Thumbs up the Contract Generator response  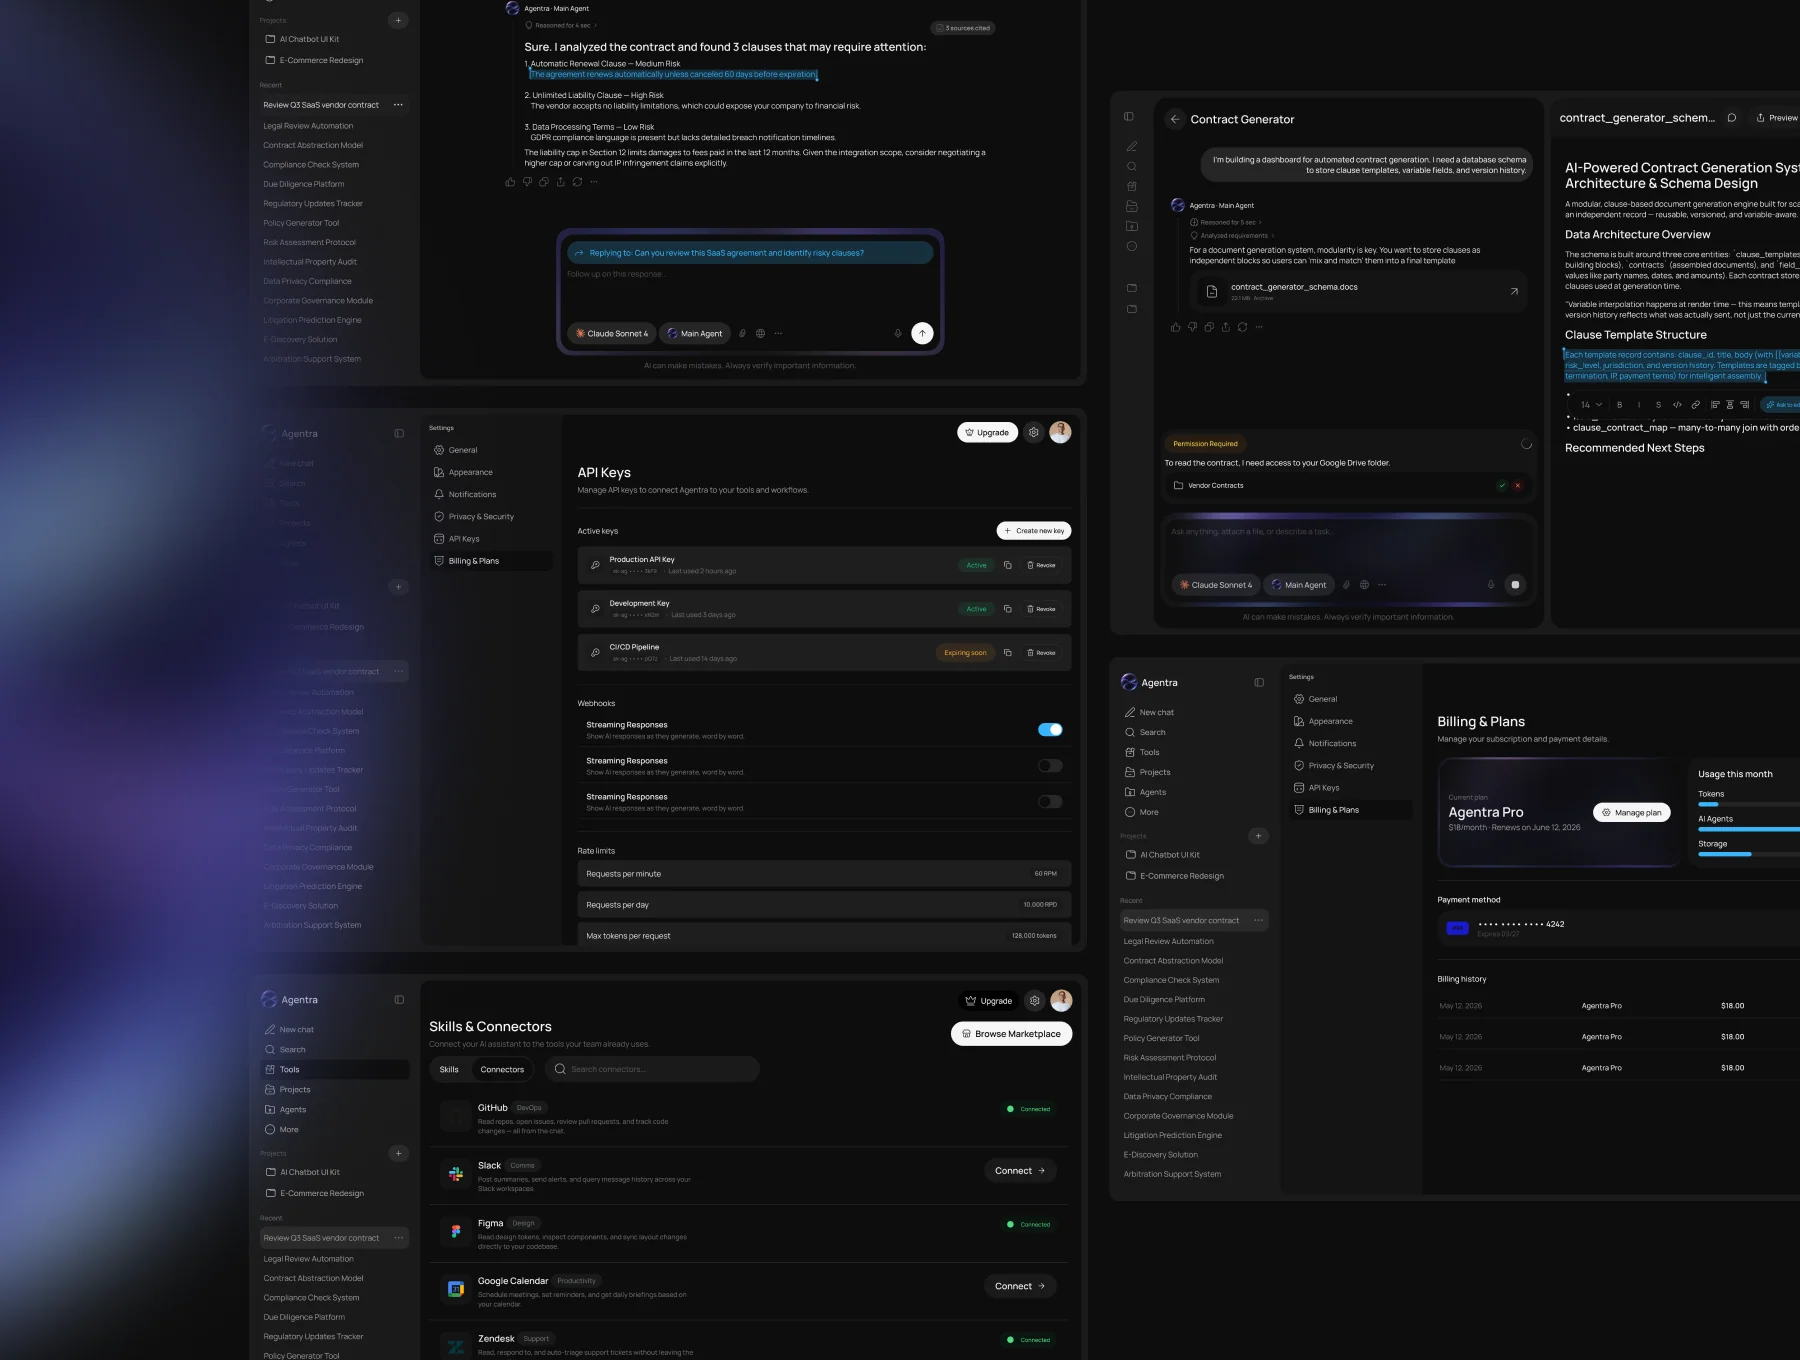1176,327
